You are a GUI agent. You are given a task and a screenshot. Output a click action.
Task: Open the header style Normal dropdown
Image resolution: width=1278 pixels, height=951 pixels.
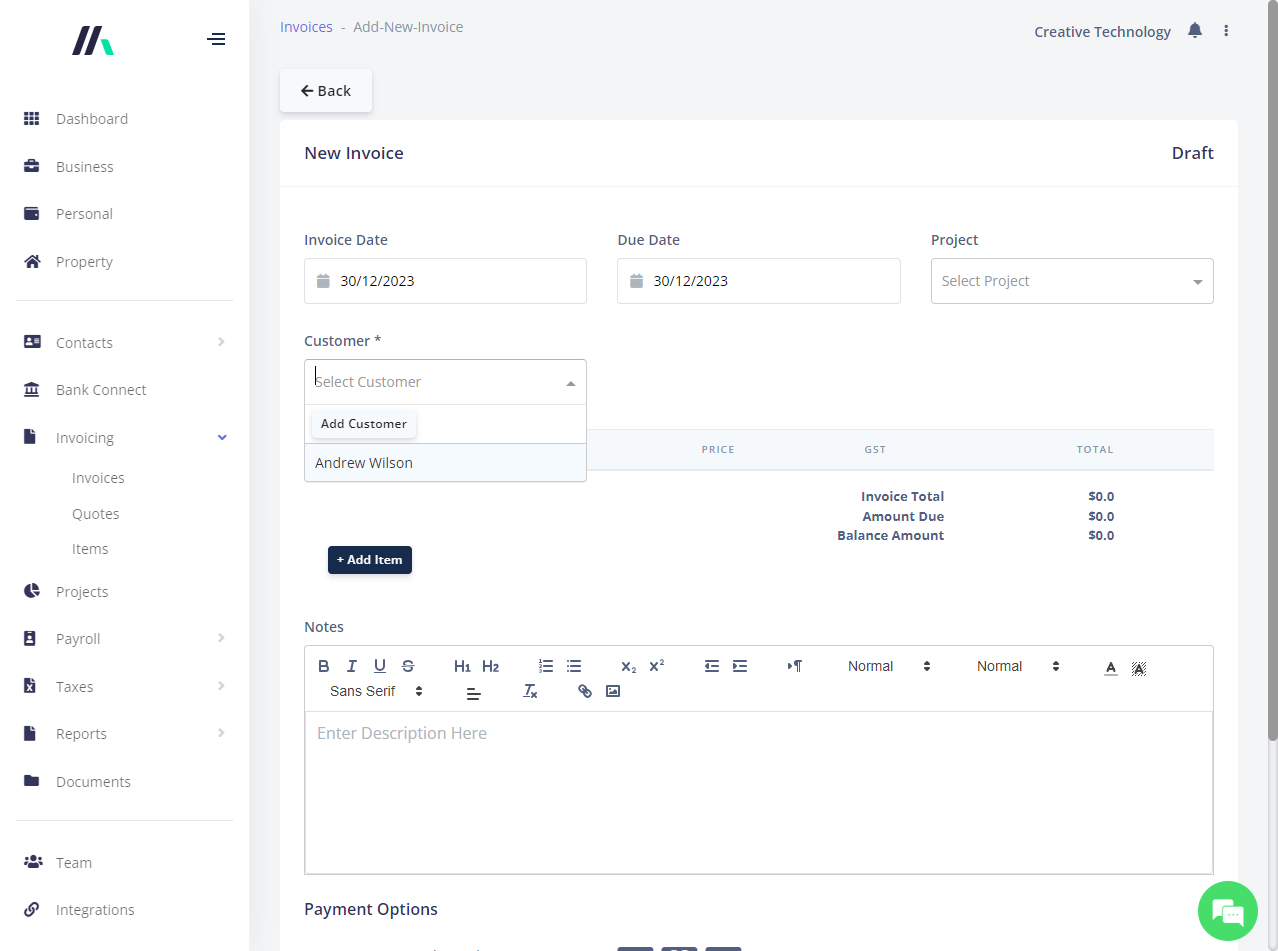pos(1018,666)
